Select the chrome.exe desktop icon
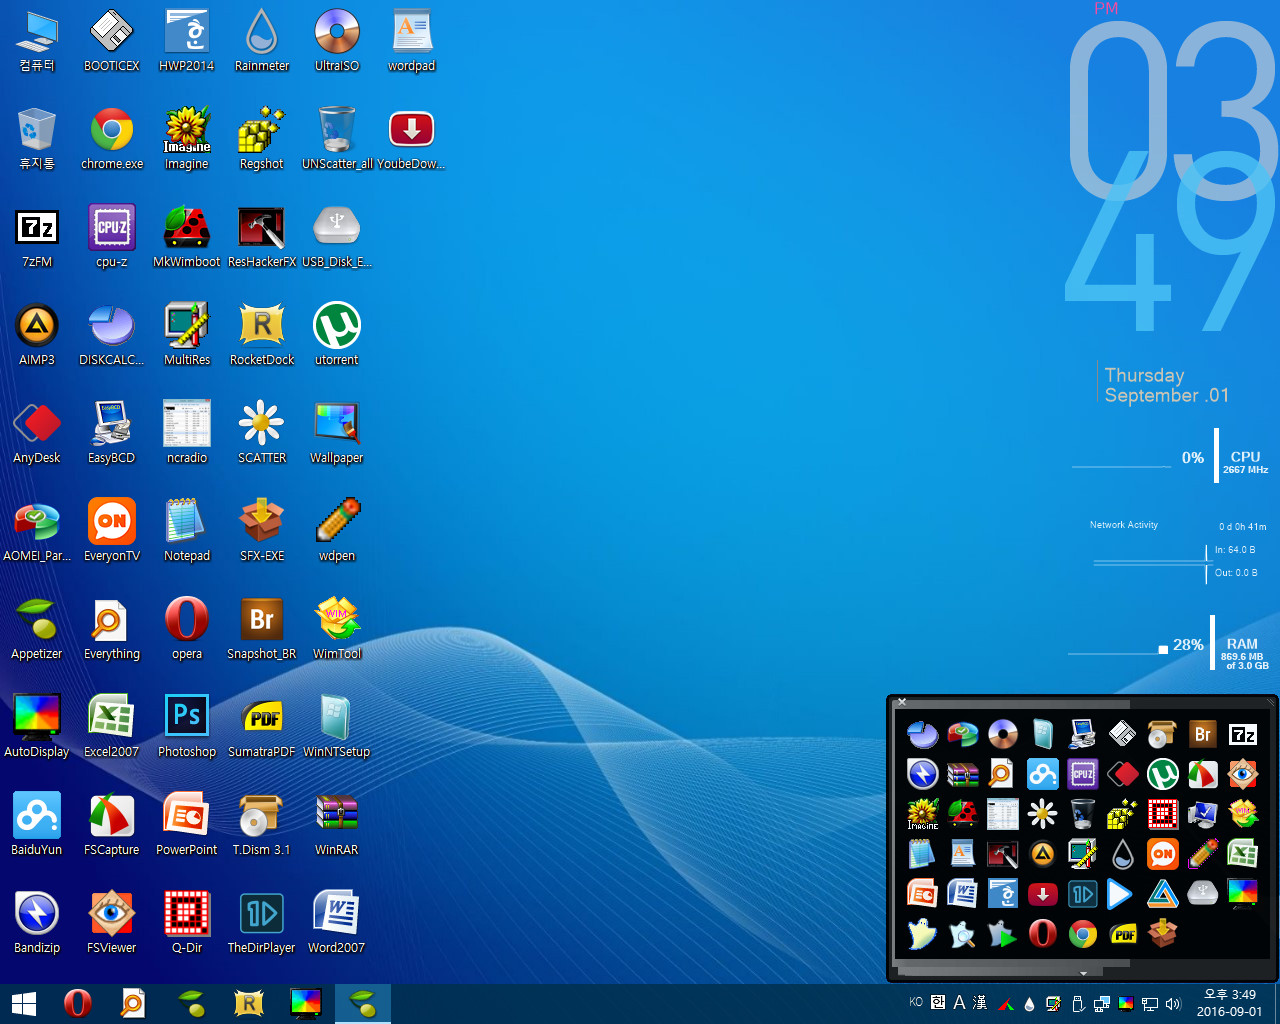1280x1024 pixels. [x=112, y=140]
